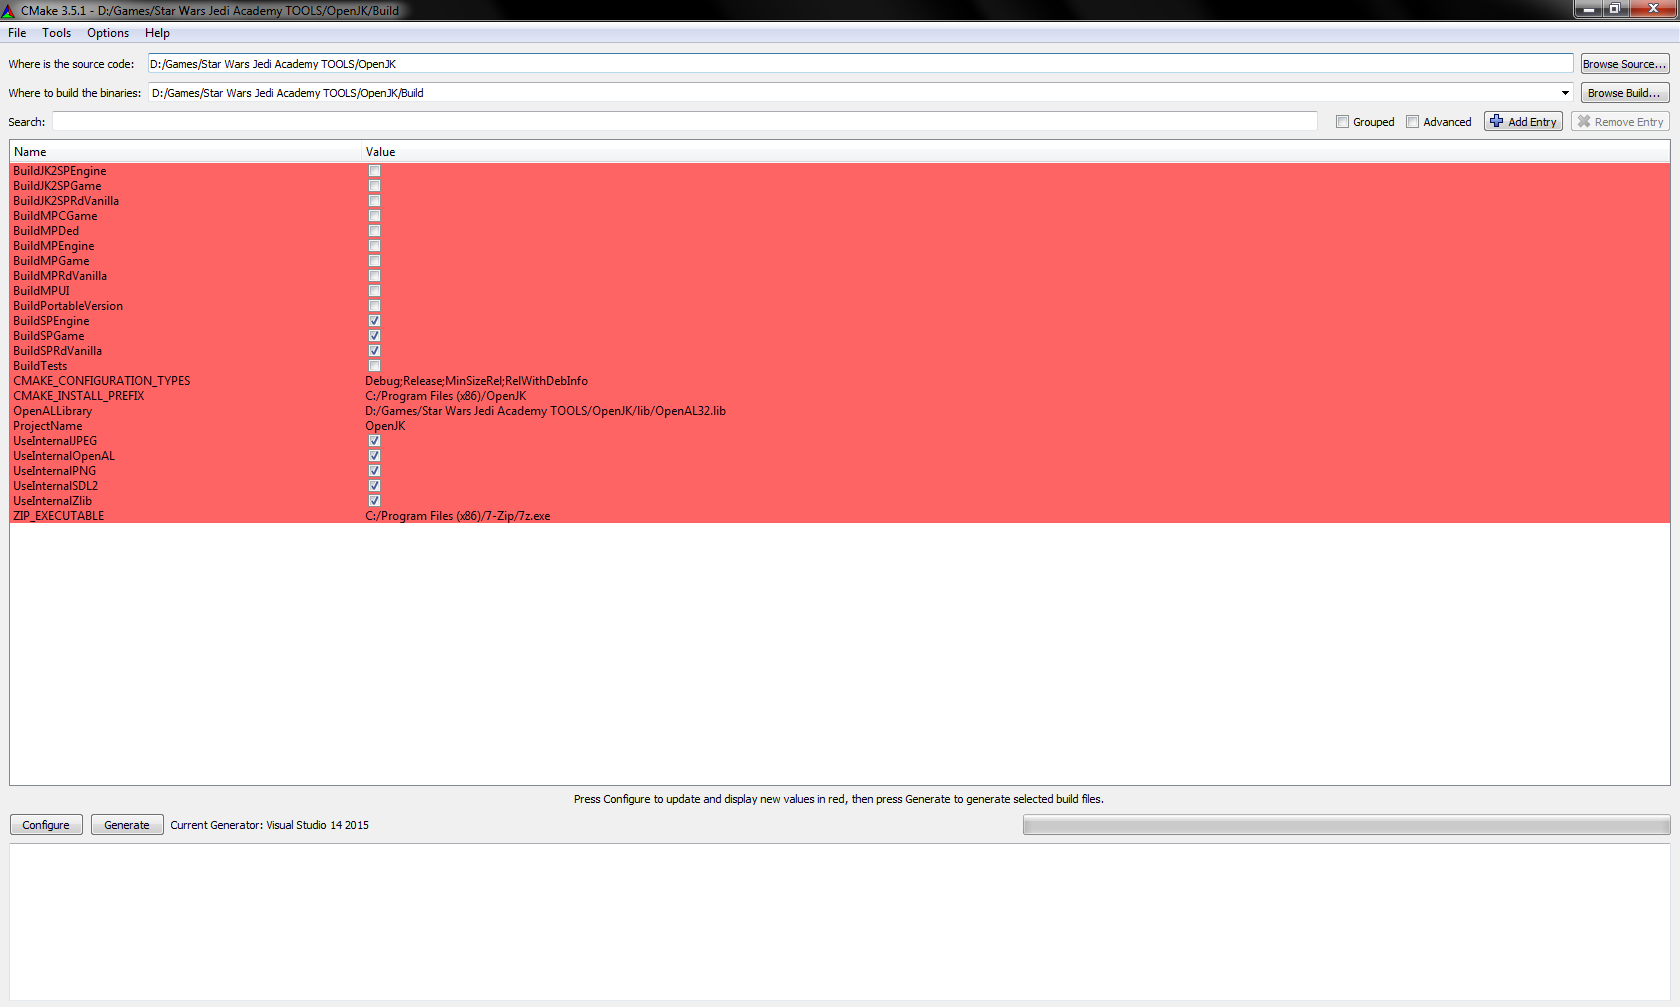The height and width of the screenshot is (1007, 1680).
Task: Select the UseInternalOpenAL entry name
Action: click(64, 456)
